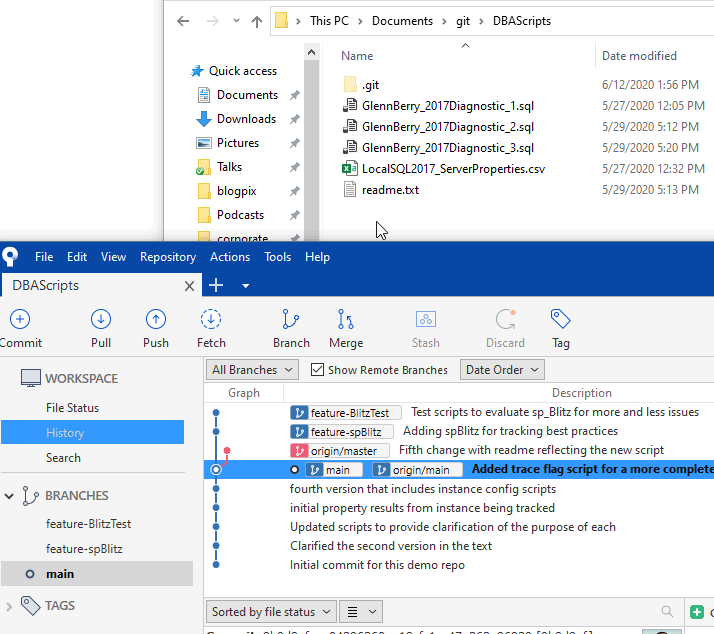
Task: Expand the TAGS section
Action: [9, 606]
